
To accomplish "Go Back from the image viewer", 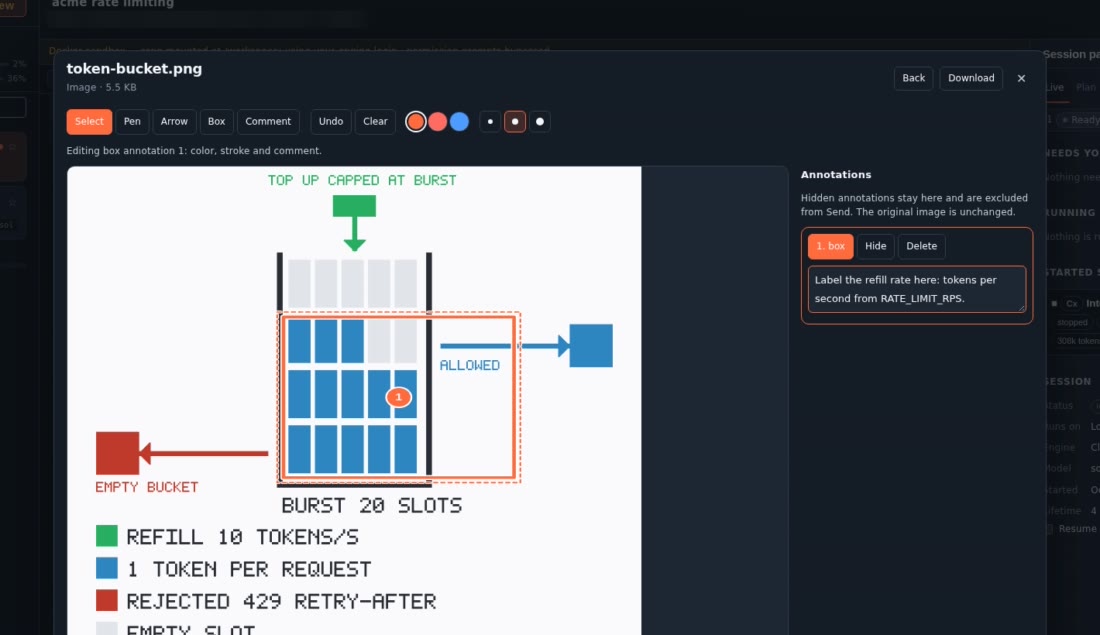I will tap(913, 78).
